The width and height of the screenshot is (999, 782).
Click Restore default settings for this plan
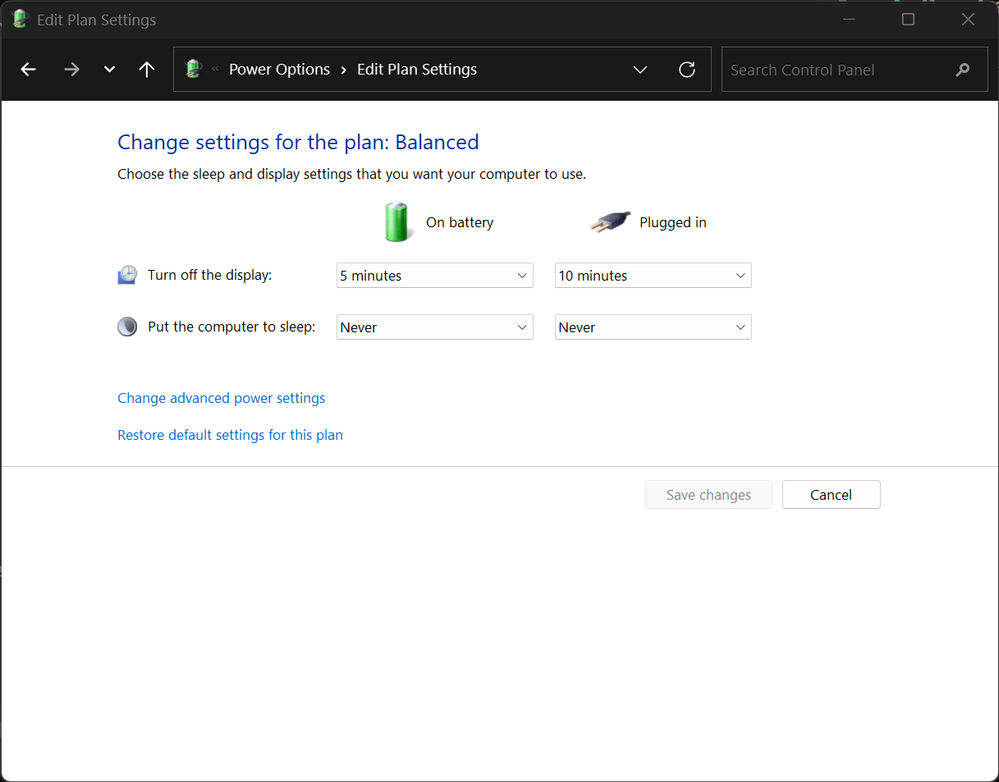(230, 435)
